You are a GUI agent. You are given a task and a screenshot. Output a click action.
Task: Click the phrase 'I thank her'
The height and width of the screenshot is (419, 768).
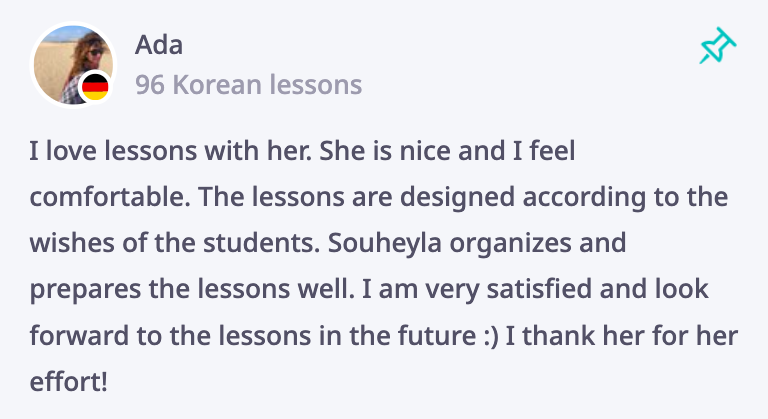[x=550, y=336]
